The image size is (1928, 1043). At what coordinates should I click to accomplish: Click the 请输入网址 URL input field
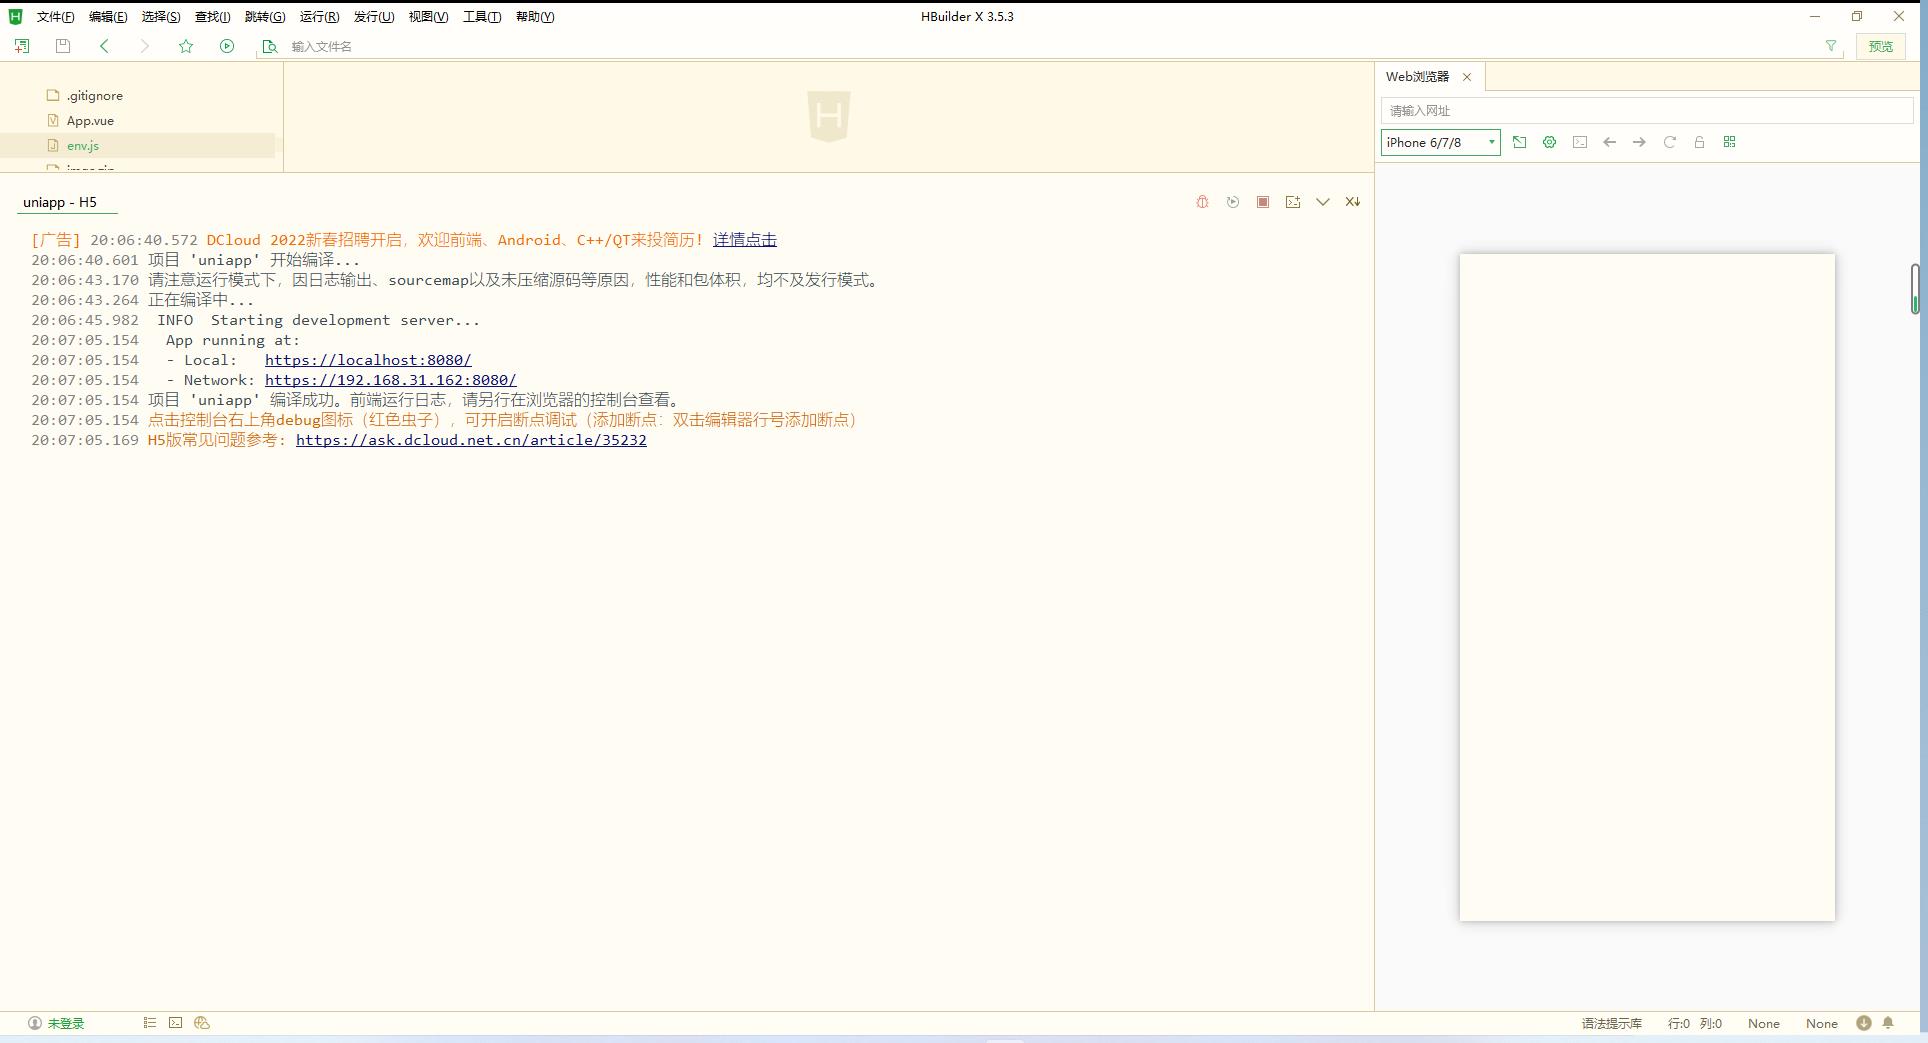[x=1646, y=111]
